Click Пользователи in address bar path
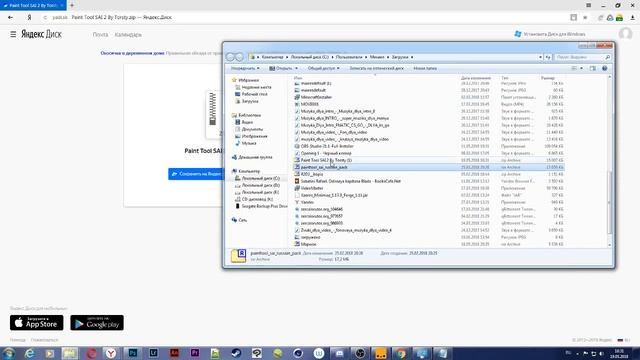 pos(349,57)
